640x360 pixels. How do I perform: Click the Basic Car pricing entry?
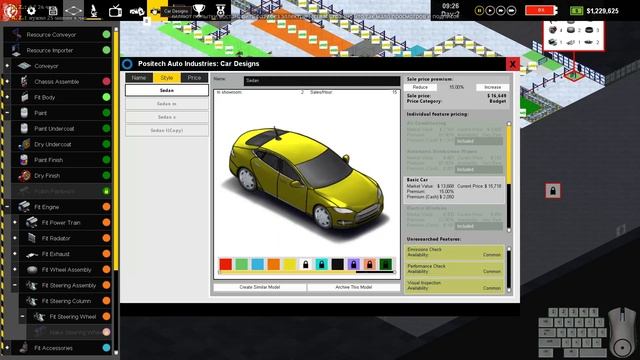click(x=454, y=189)
